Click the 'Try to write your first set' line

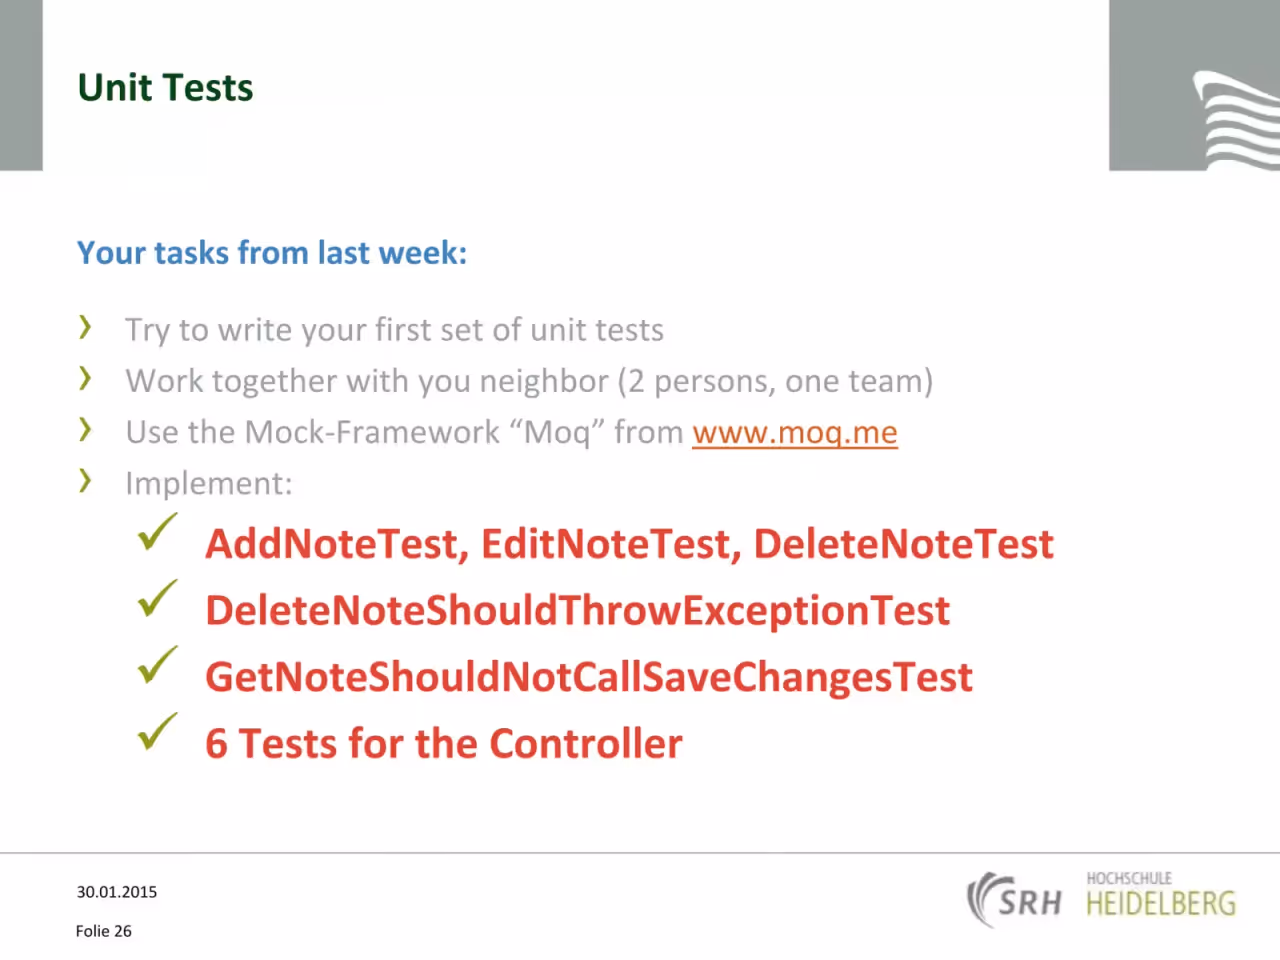[x=394, y=330]
